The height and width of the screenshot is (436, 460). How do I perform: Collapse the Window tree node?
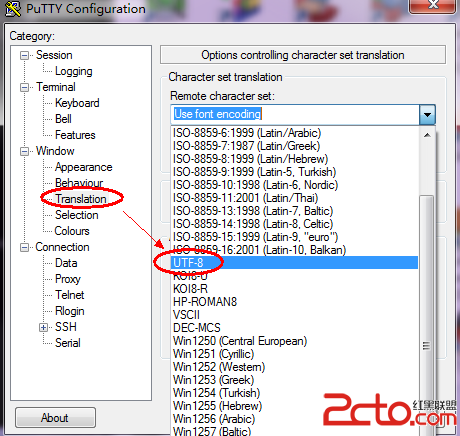coord(24,151)
